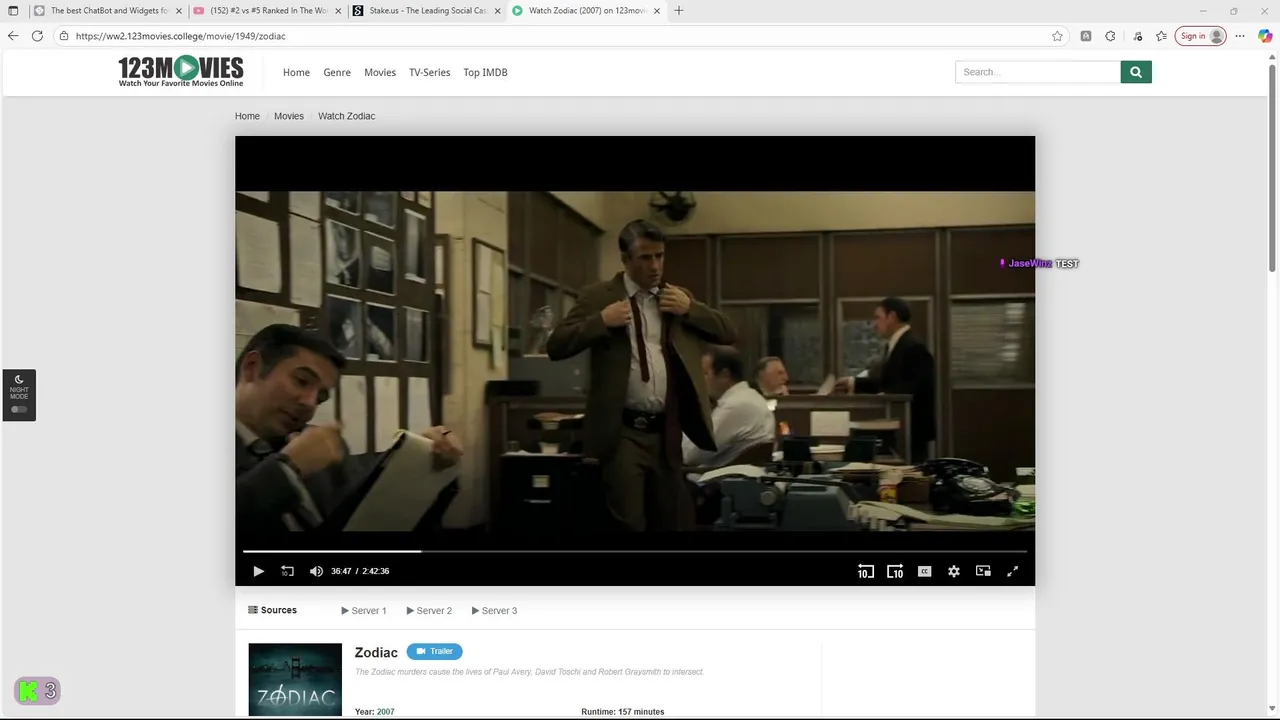Focus the Search input field
This screenshot has width=1280, height=720.
coord(1038,72)
